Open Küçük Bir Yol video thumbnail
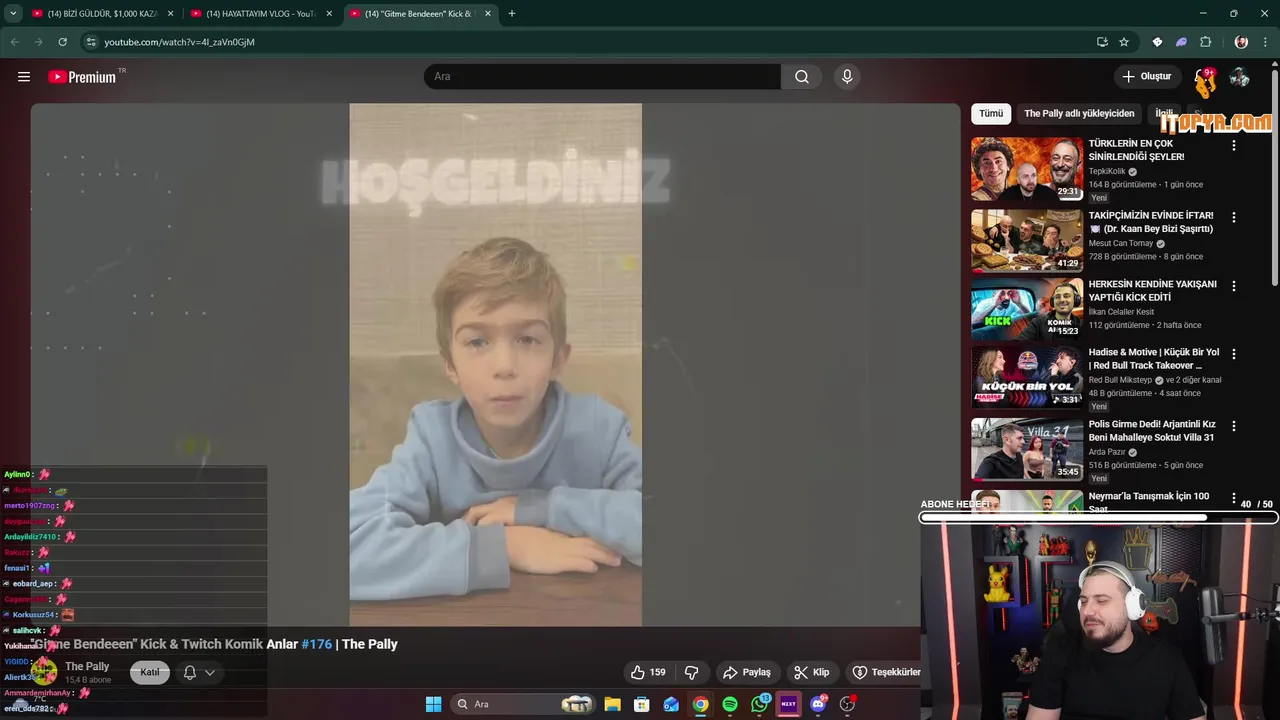 (x=1027, y=377)
